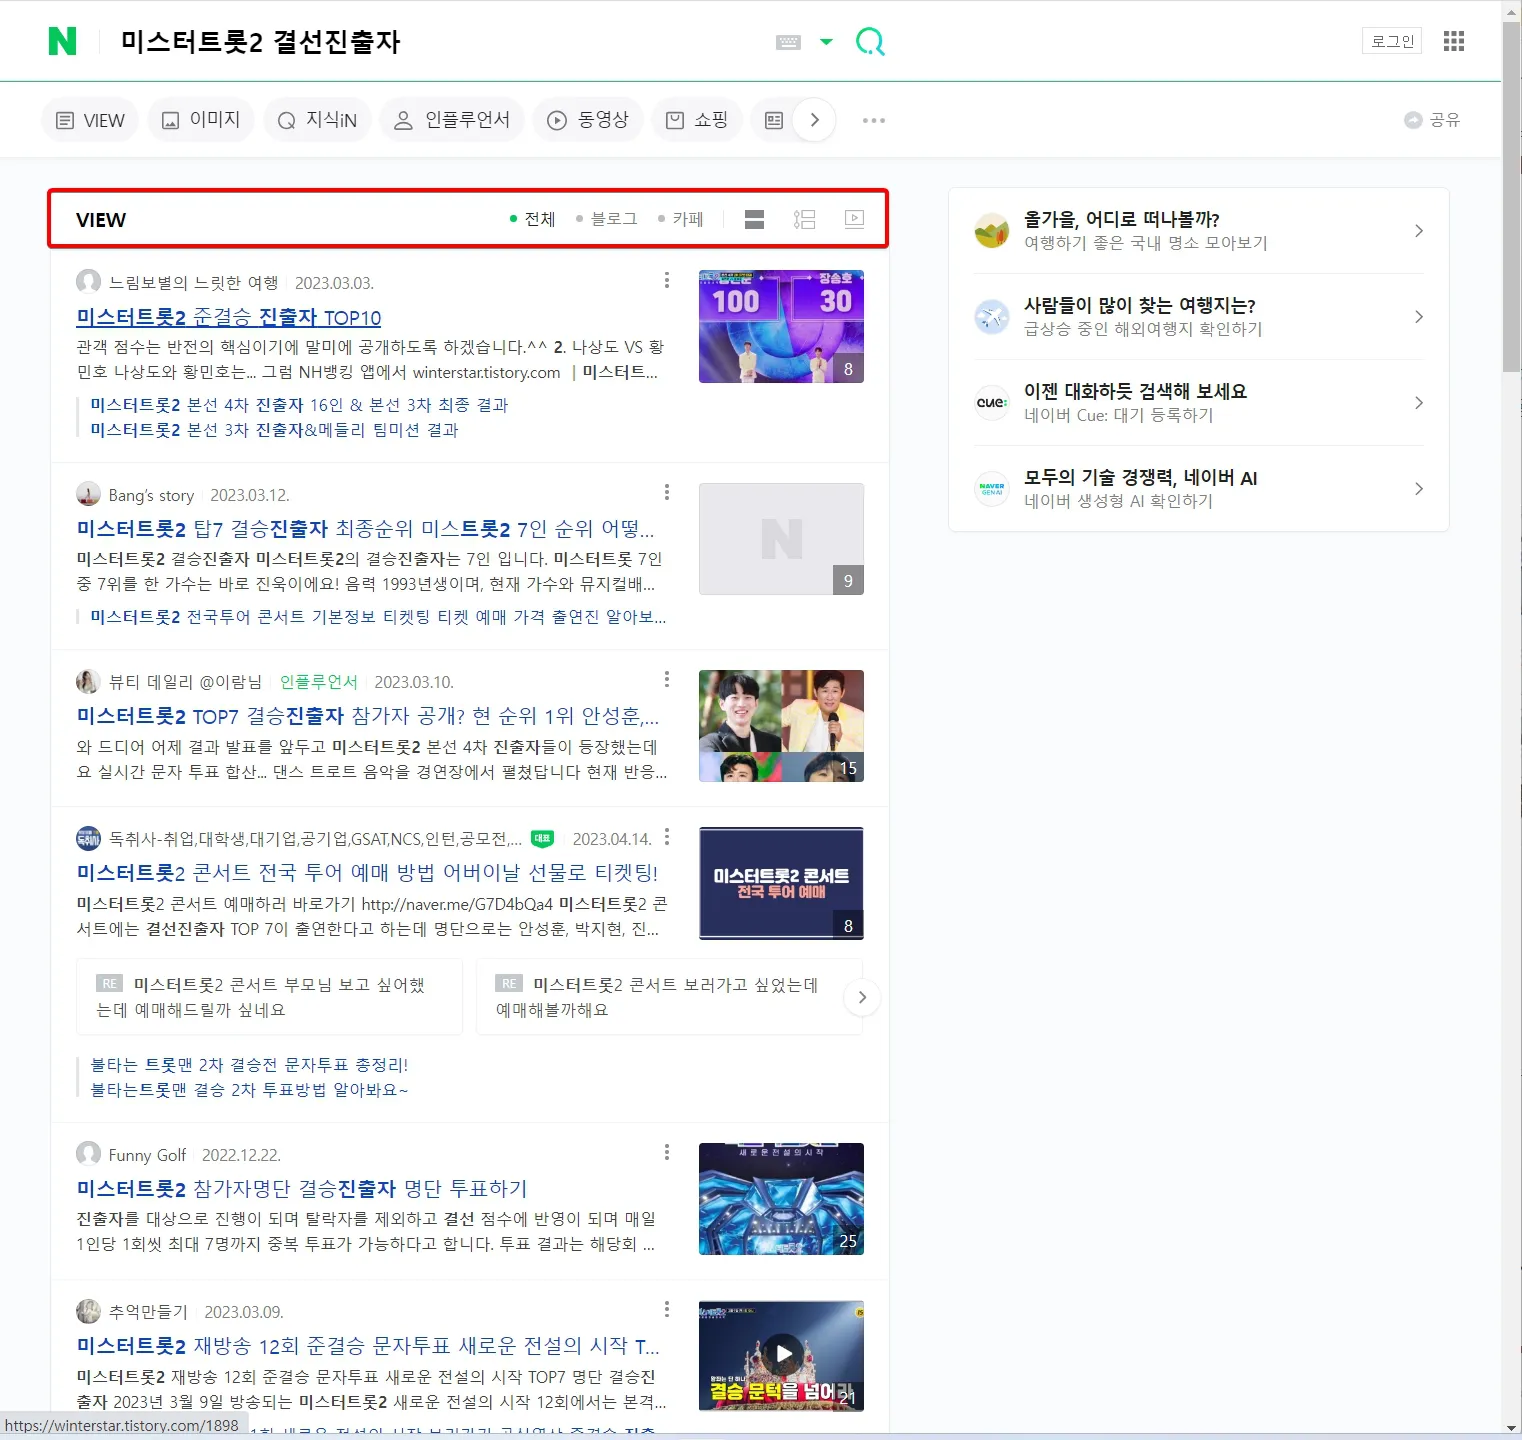
Task: Select the 인플루언서 search tab
Action: pyautogui.click(x=452, y=120)
